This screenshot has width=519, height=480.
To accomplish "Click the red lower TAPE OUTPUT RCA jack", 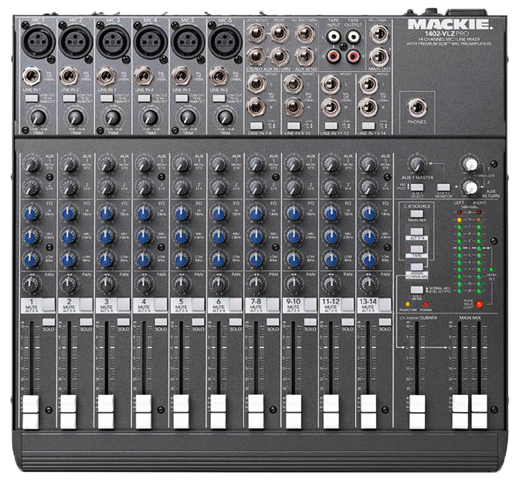I will pos(353,56).
